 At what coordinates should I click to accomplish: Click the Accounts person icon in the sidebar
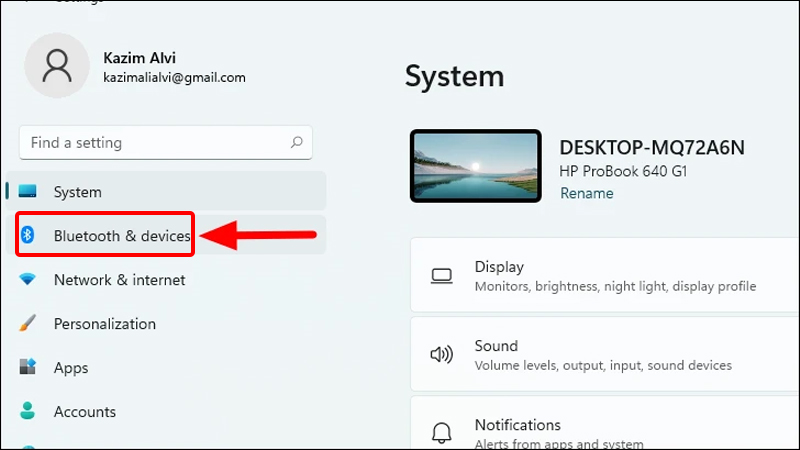(x=28, y=412)
